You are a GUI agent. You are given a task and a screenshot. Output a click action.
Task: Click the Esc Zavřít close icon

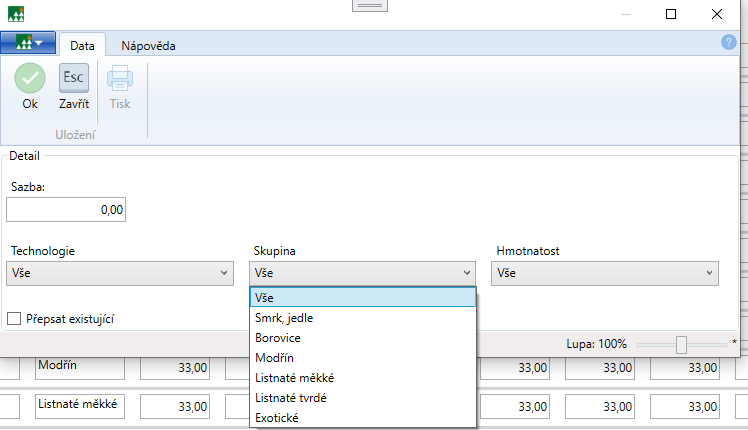[74, 78]
